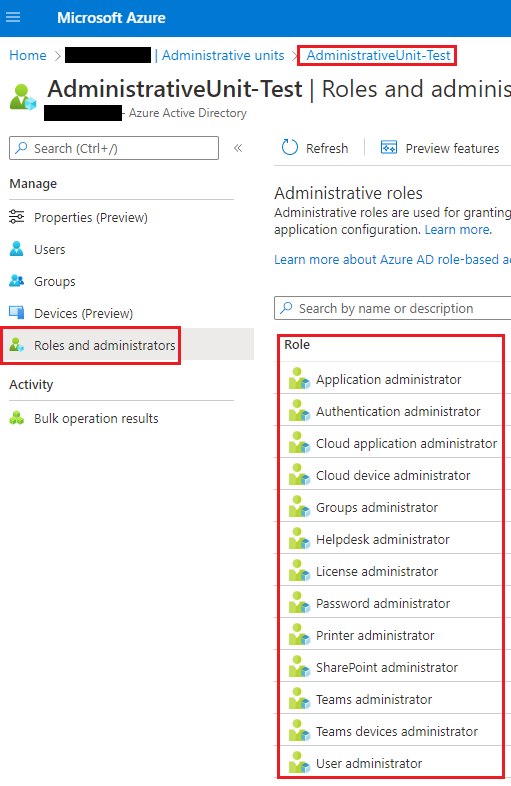Click the Password administrator role icon
The image size is (511, 786).
[299, 604]
